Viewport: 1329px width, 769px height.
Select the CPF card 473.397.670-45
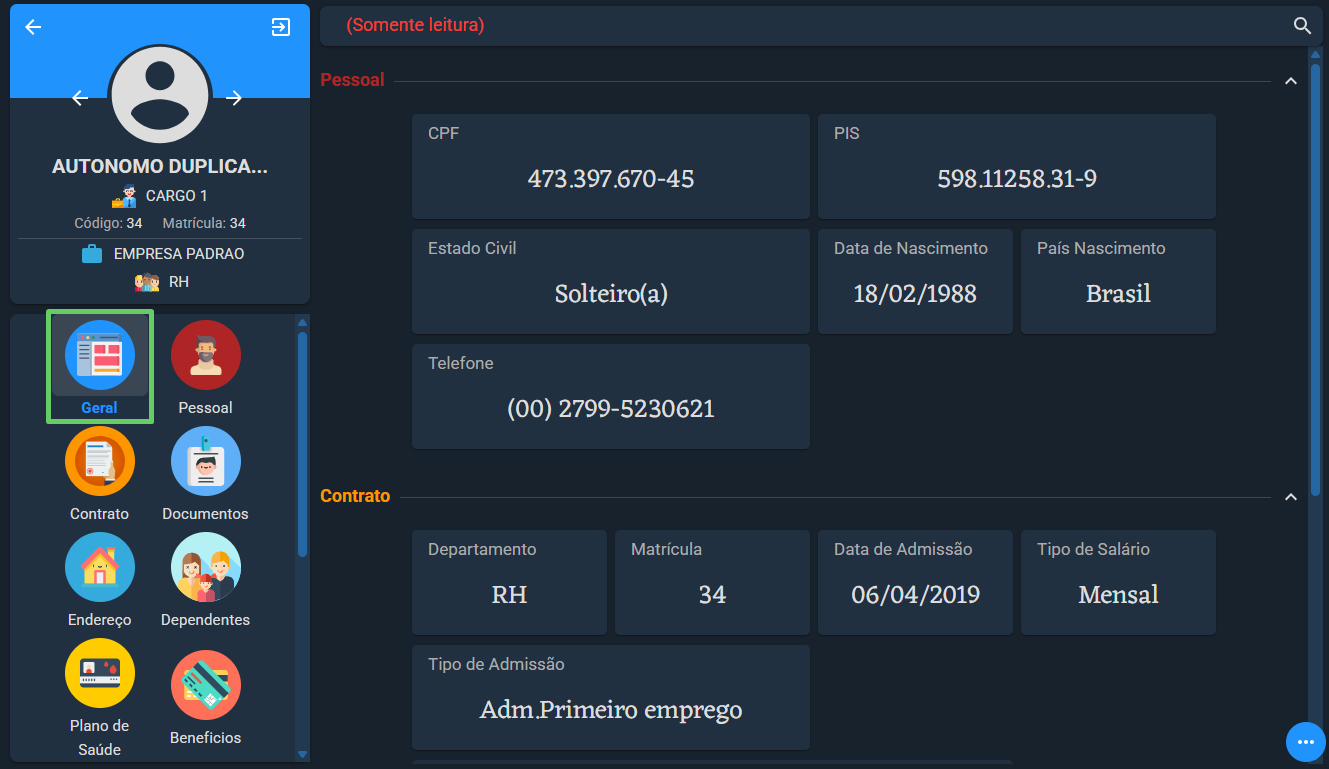tap(611, 166)
